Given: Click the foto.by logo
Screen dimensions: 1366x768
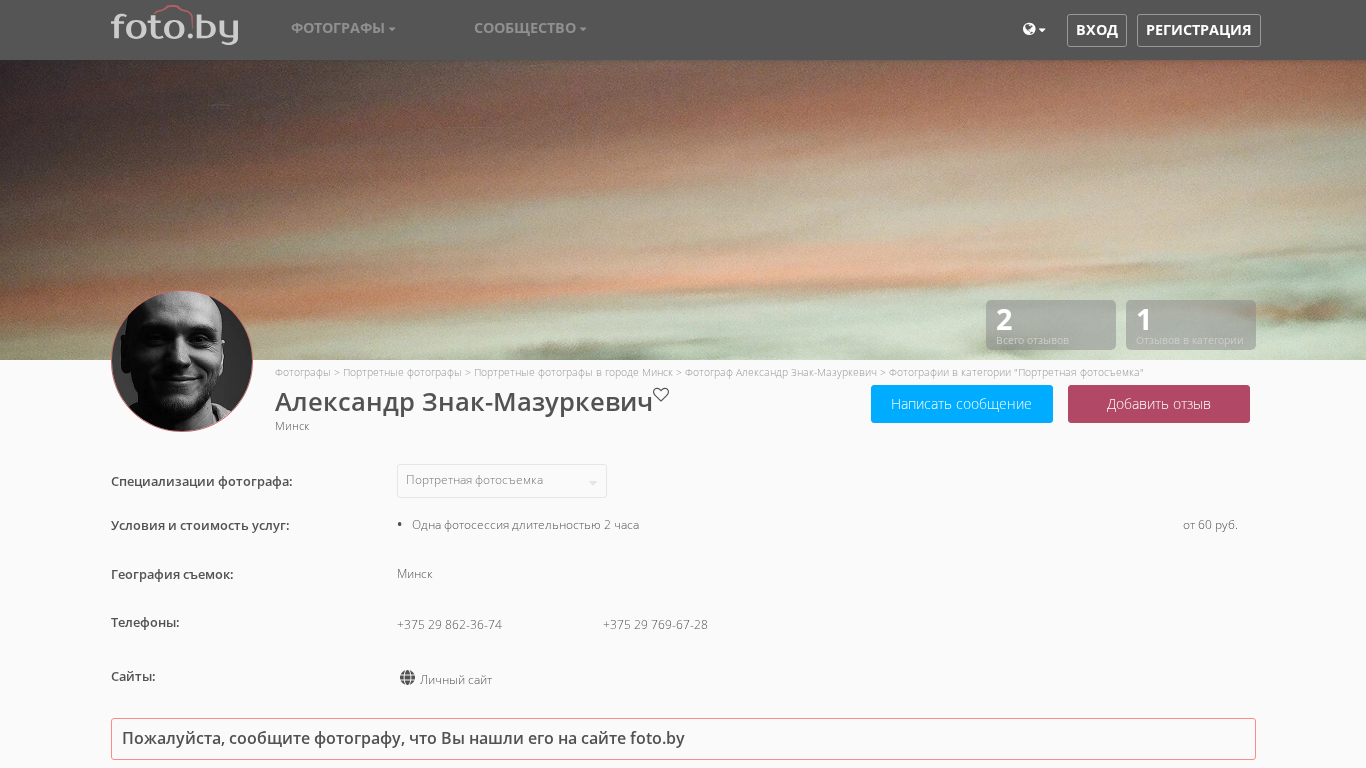Looking at the screenshot, I should [175, 27].
